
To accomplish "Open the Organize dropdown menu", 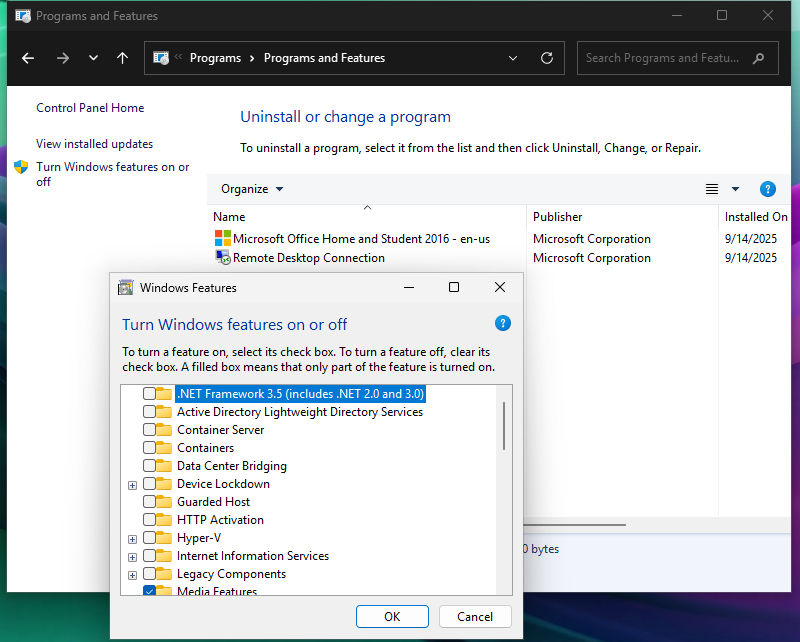I will tap(252, 189).
